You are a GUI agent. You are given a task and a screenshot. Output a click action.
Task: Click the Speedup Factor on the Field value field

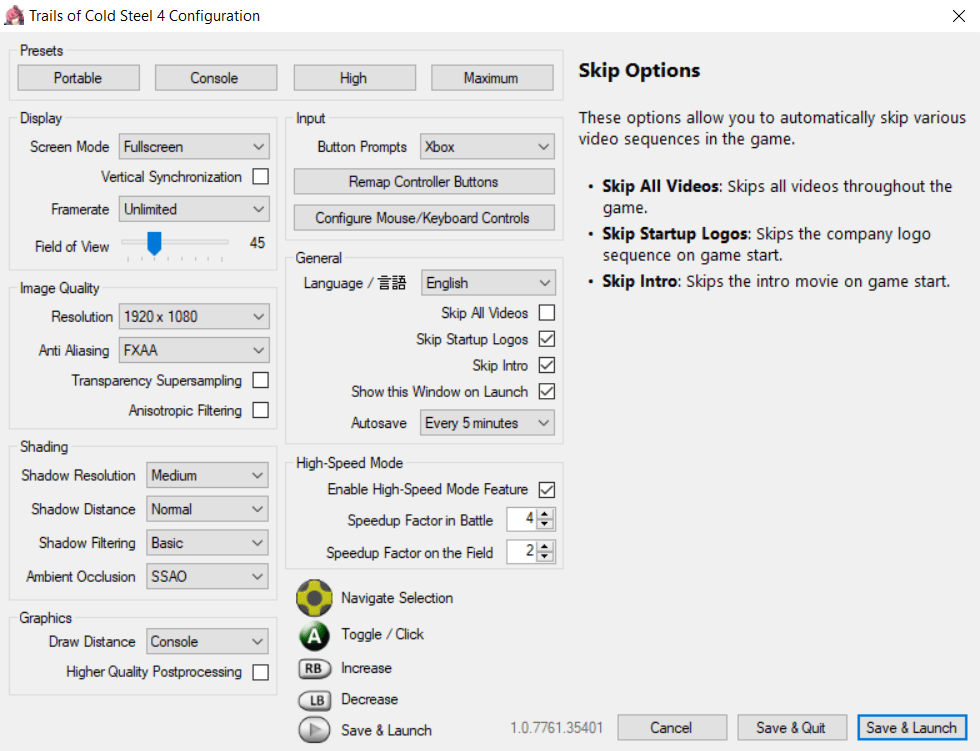point(522,551)
